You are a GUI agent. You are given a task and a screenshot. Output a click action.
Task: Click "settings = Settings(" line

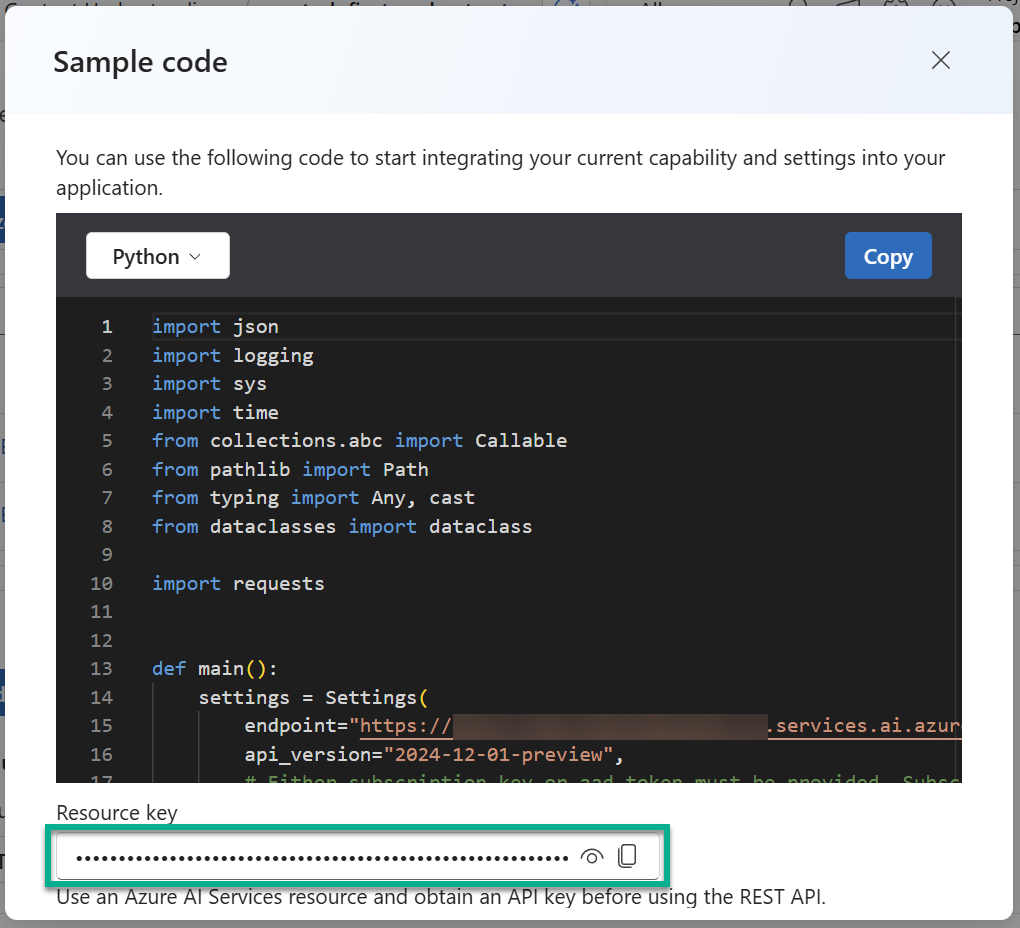pyautogui.click(x=313, y=698)
